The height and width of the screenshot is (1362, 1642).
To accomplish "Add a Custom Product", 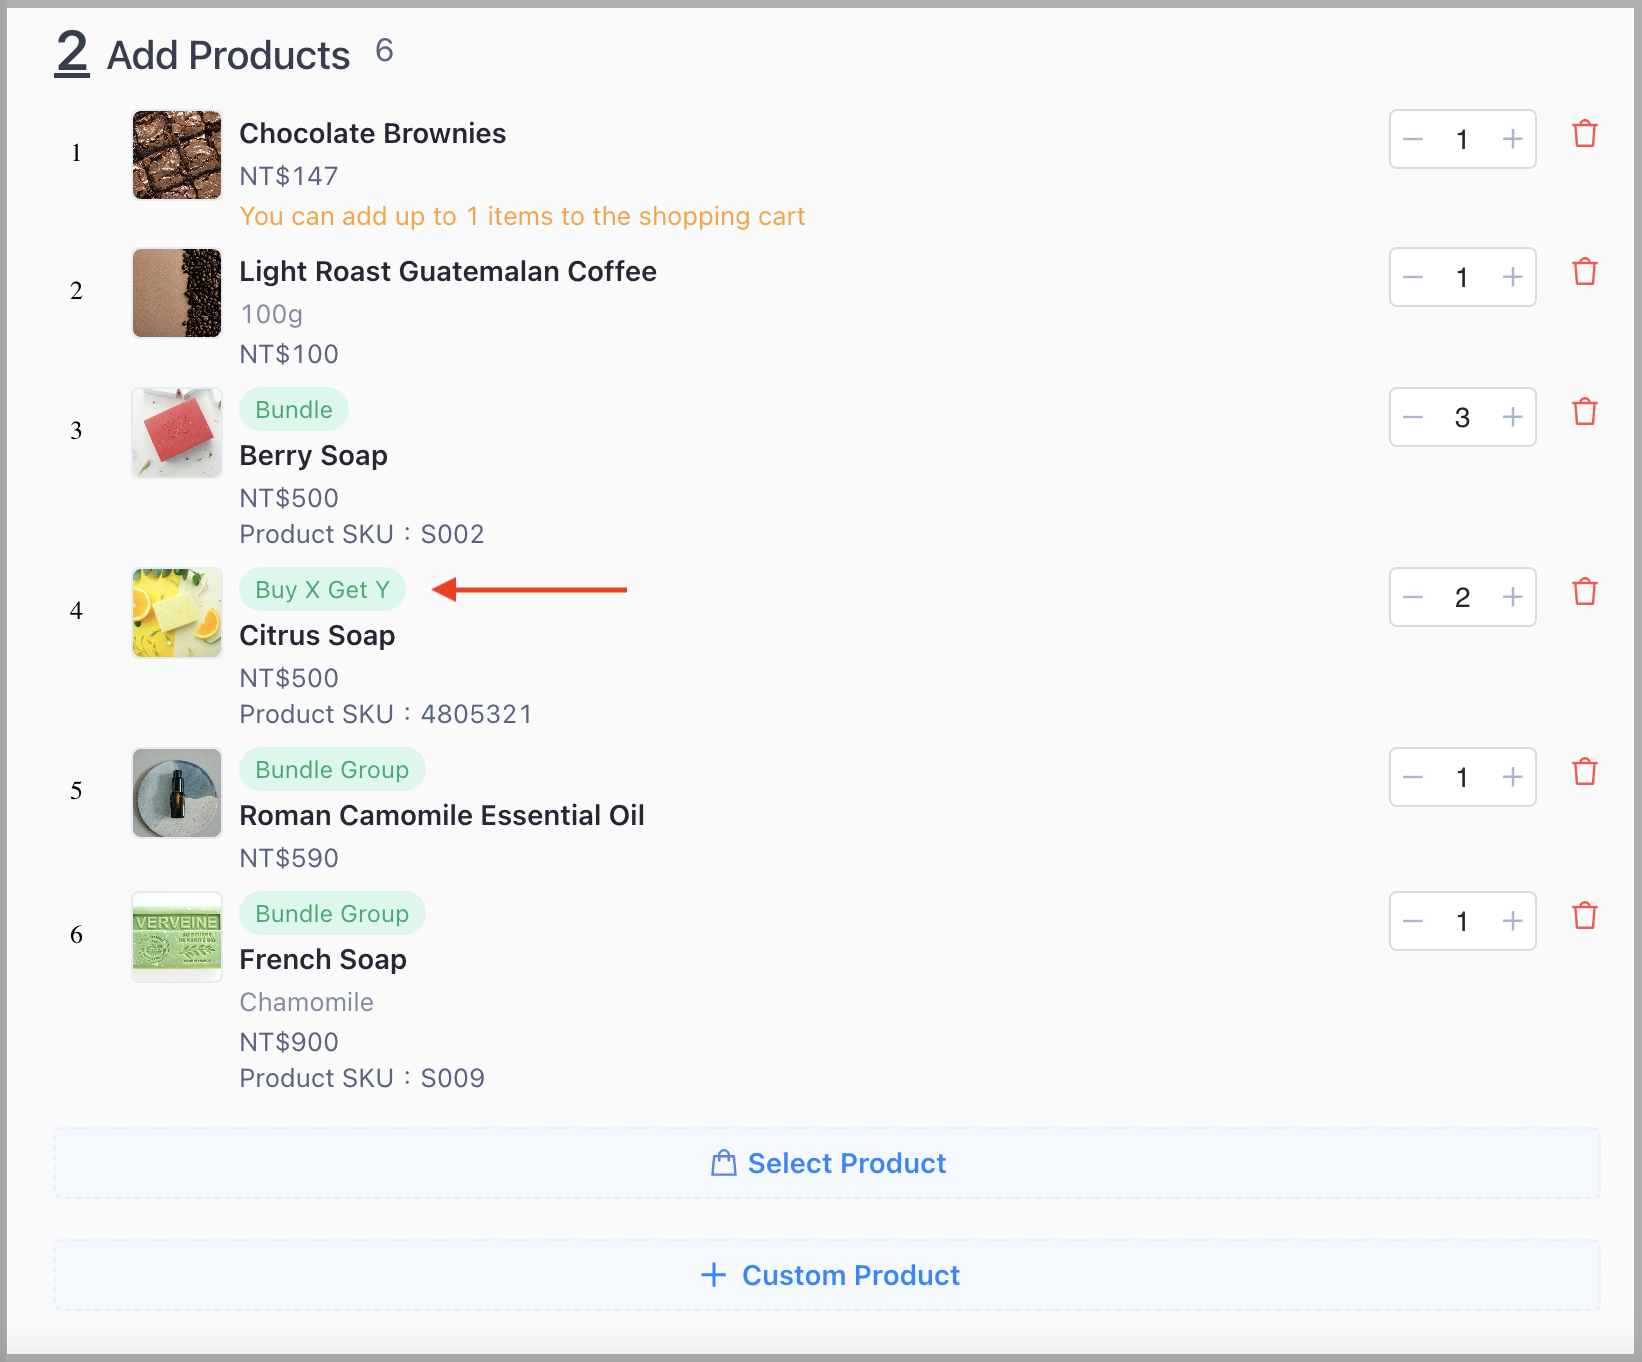I will tap(827, 1275).
